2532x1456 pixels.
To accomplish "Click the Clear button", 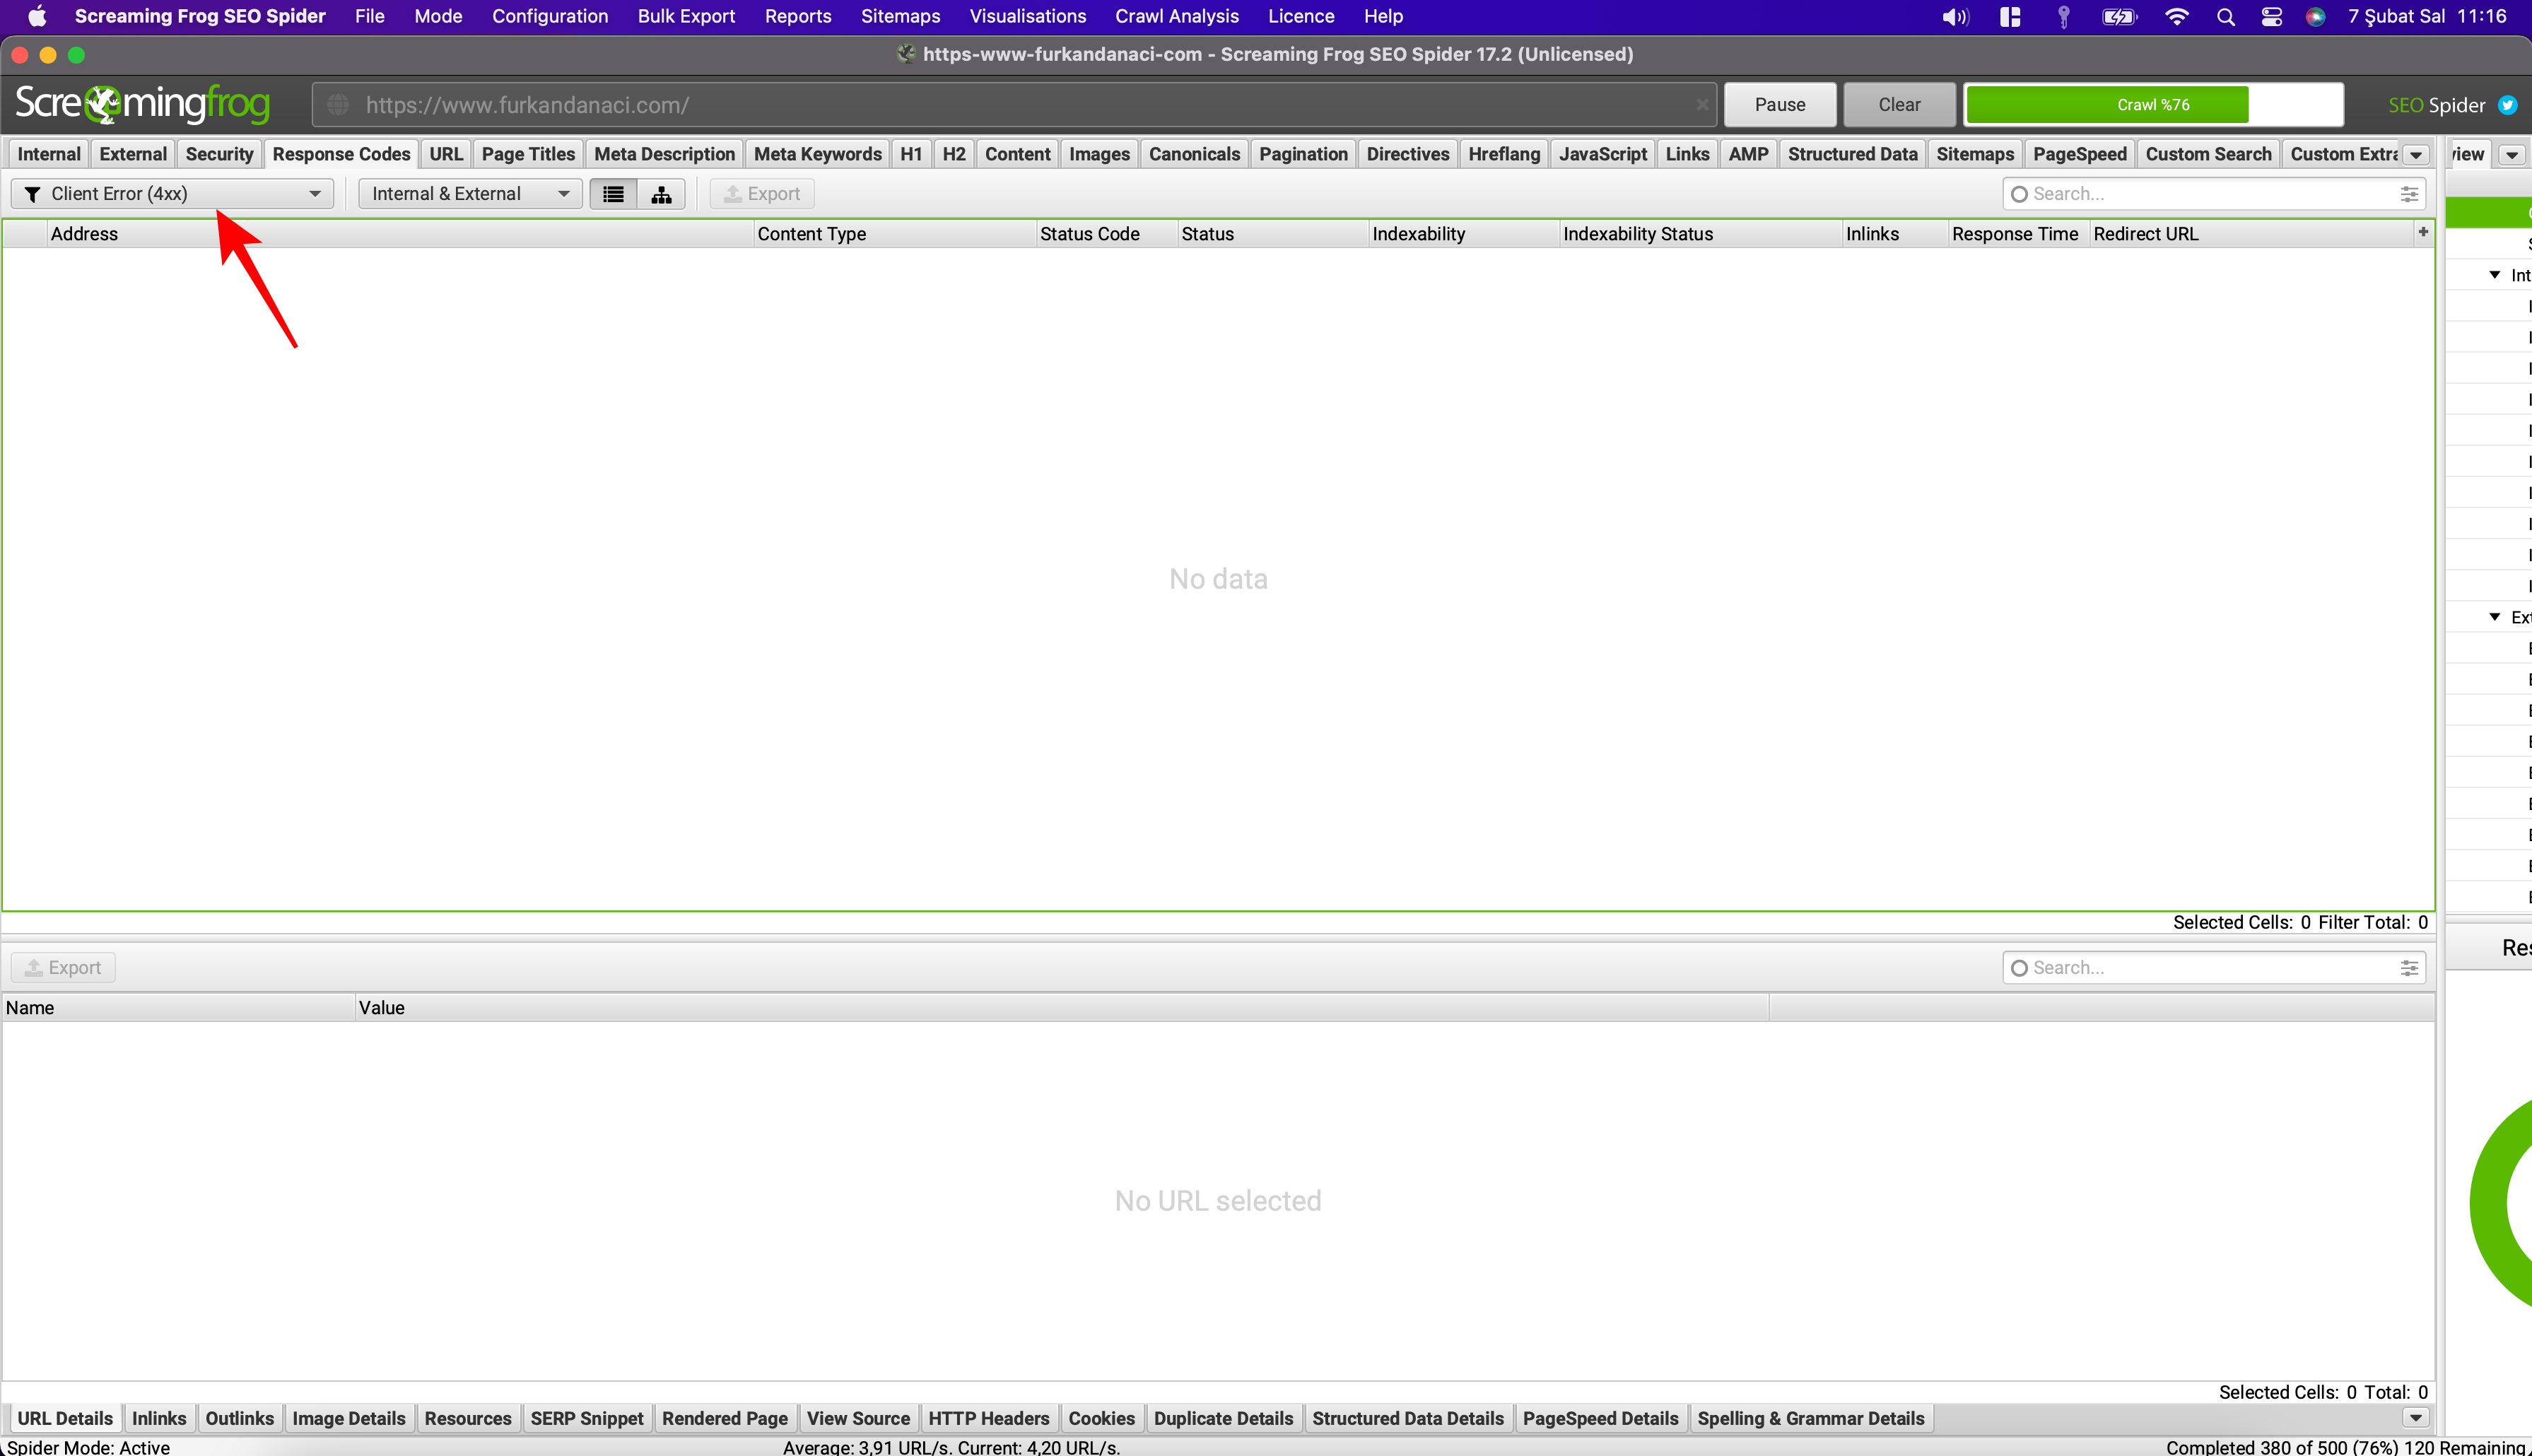I will point(1899,105).
